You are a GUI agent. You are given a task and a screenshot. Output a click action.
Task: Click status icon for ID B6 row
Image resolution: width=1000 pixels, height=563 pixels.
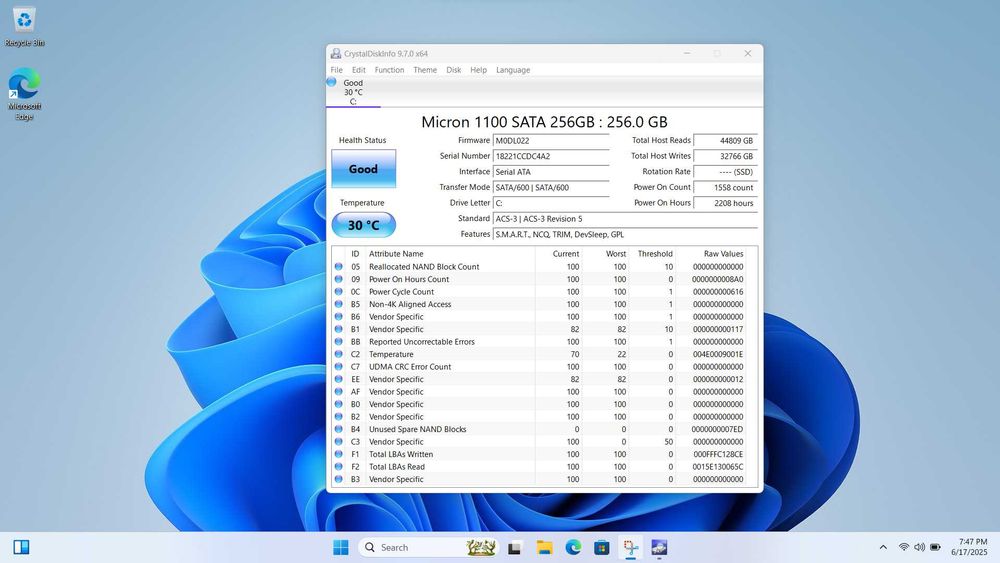(x=339, y=317)
